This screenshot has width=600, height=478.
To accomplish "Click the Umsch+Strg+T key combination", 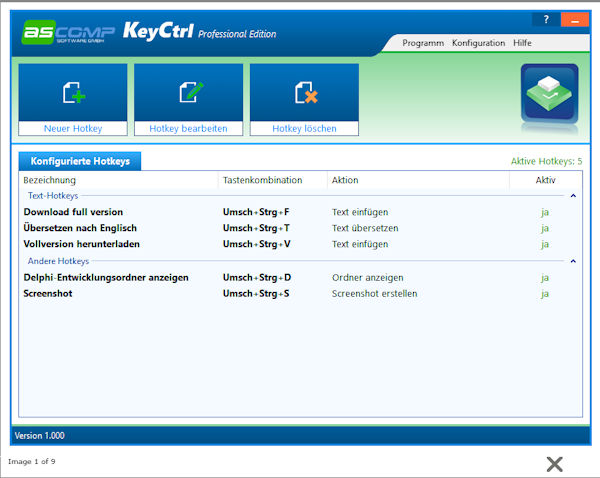I will 256,228.
